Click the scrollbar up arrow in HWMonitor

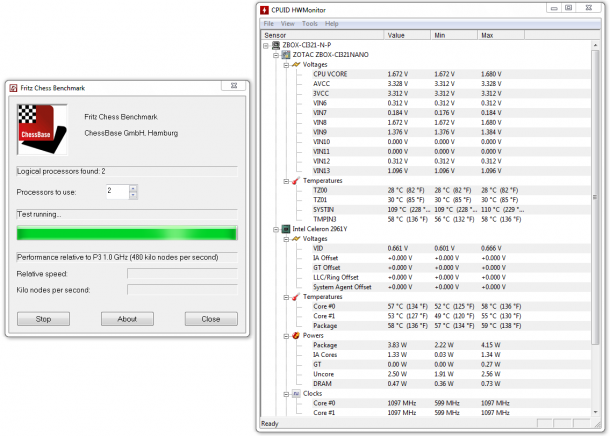tap(595, 45)
